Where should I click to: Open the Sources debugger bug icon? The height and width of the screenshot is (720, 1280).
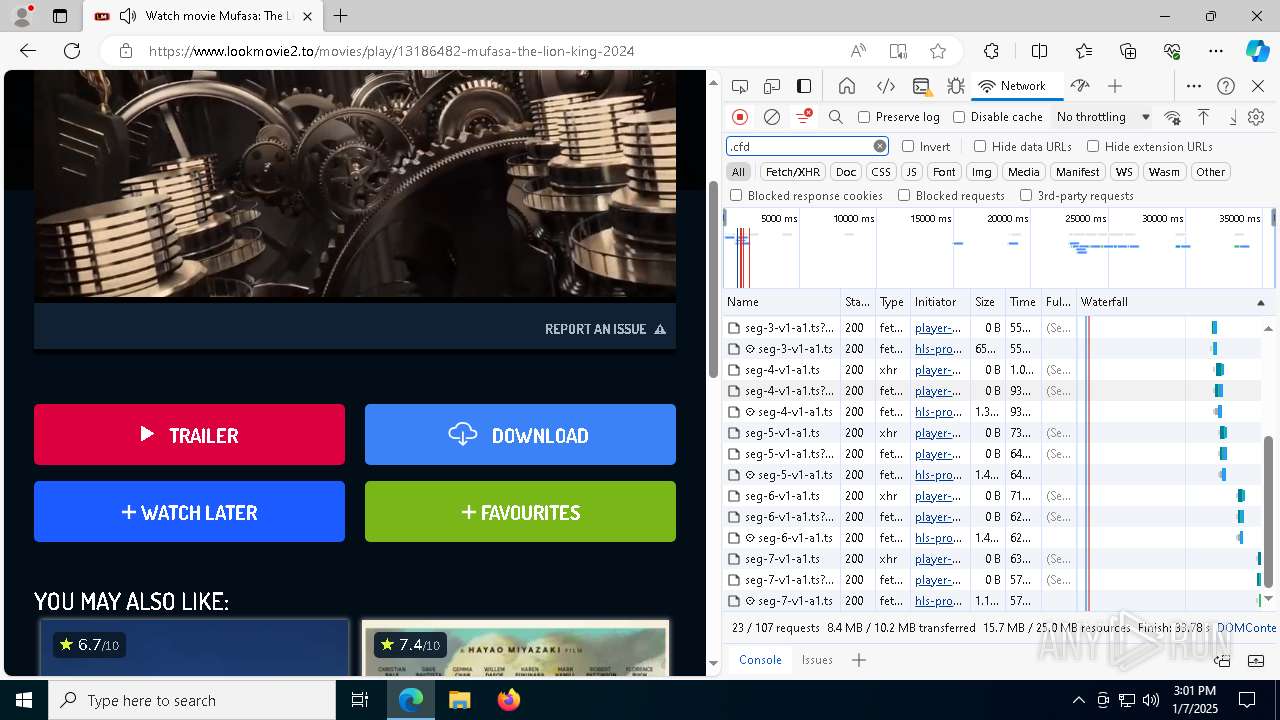[x=956, y=86]
